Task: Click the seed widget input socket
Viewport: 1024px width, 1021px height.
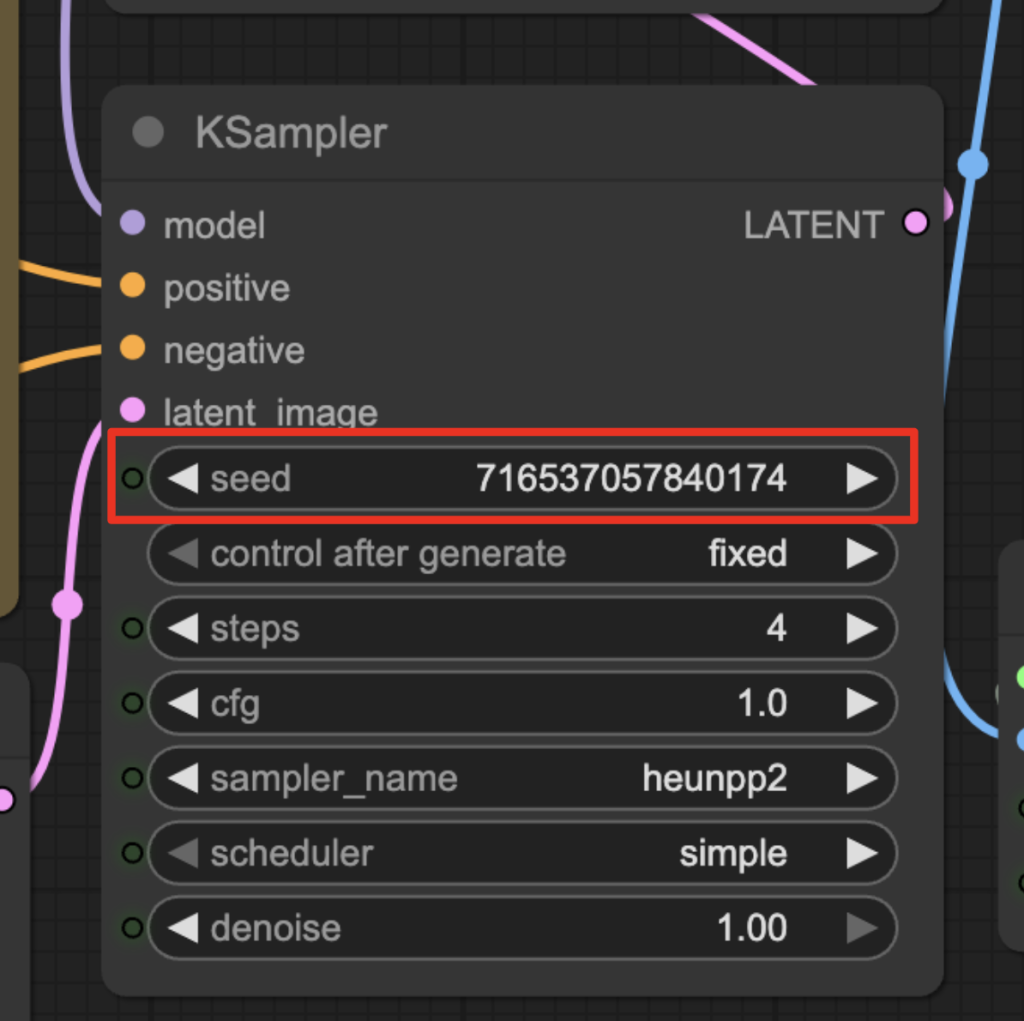Action: [132, 479]
